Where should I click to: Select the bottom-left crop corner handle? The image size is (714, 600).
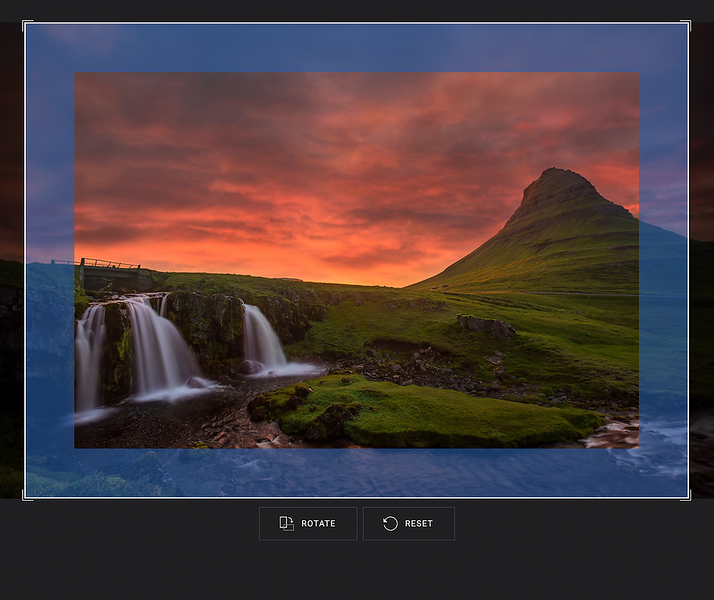[27, 496]
